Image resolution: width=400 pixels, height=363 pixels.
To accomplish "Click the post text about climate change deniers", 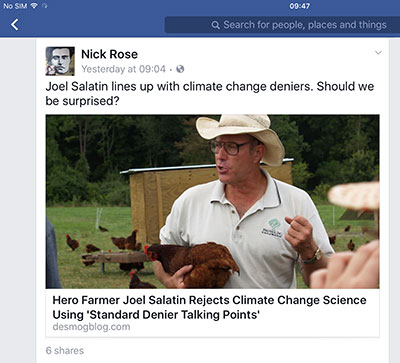I will [x=210, y=93].
